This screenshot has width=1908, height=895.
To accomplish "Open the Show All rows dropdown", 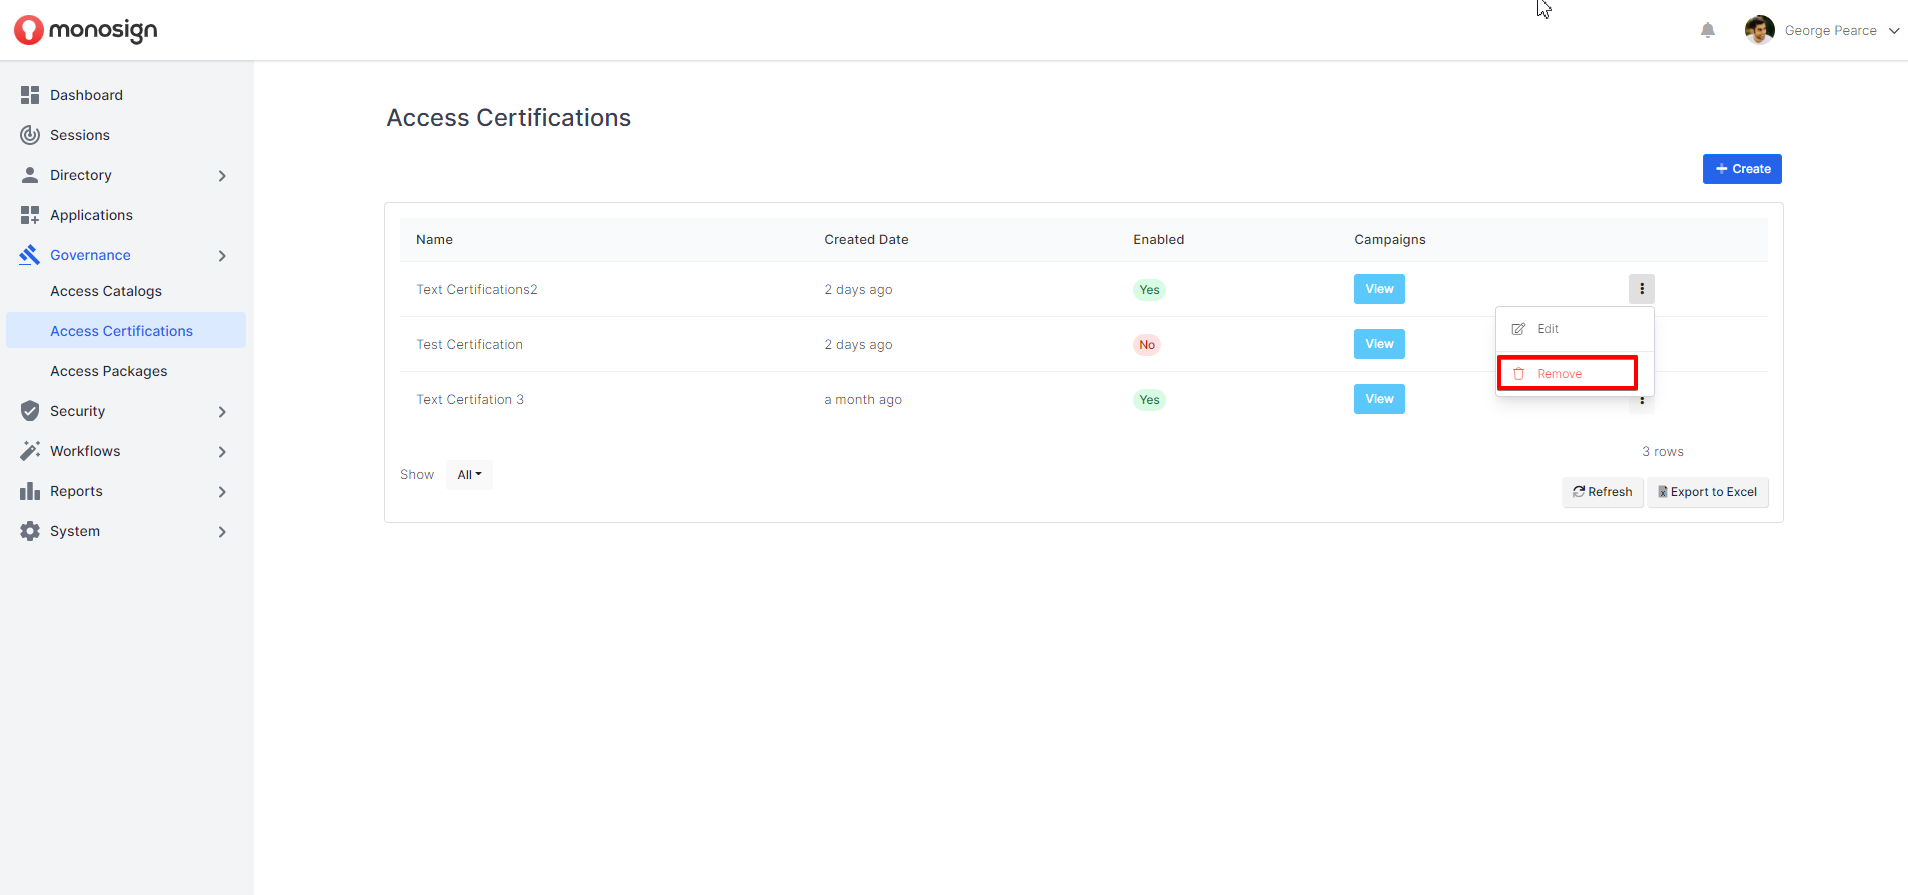I will coord(469,475).
